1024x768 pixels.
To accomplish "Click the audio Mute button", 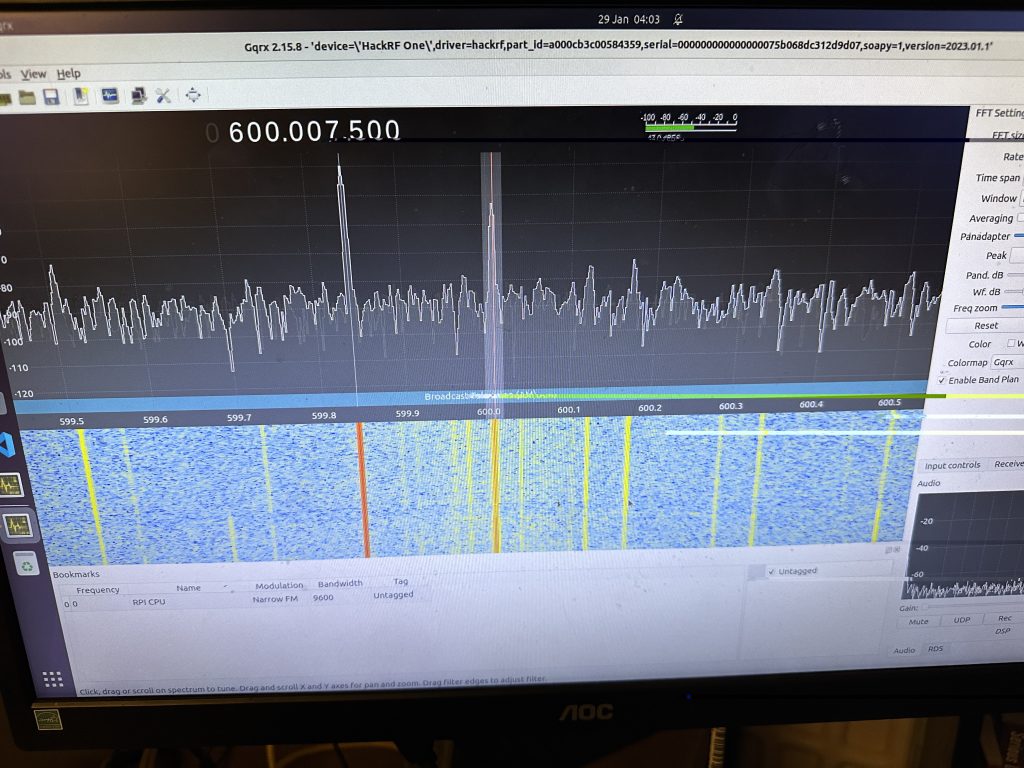I will 918,622.
